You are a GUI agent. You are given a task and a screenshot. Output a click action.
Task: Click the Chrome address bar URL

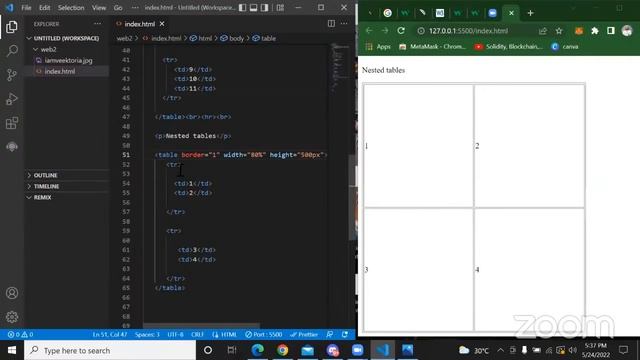[x=468, y=31]
